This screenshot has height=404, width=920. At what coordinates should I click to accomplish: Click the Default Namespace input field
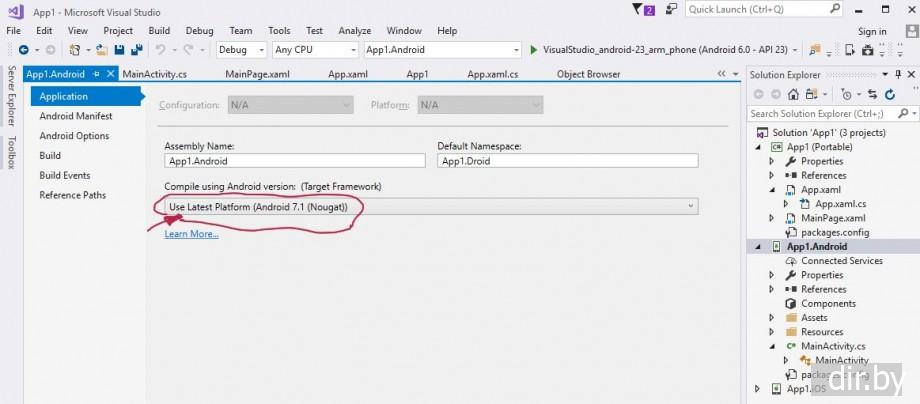tap(568, 161)
